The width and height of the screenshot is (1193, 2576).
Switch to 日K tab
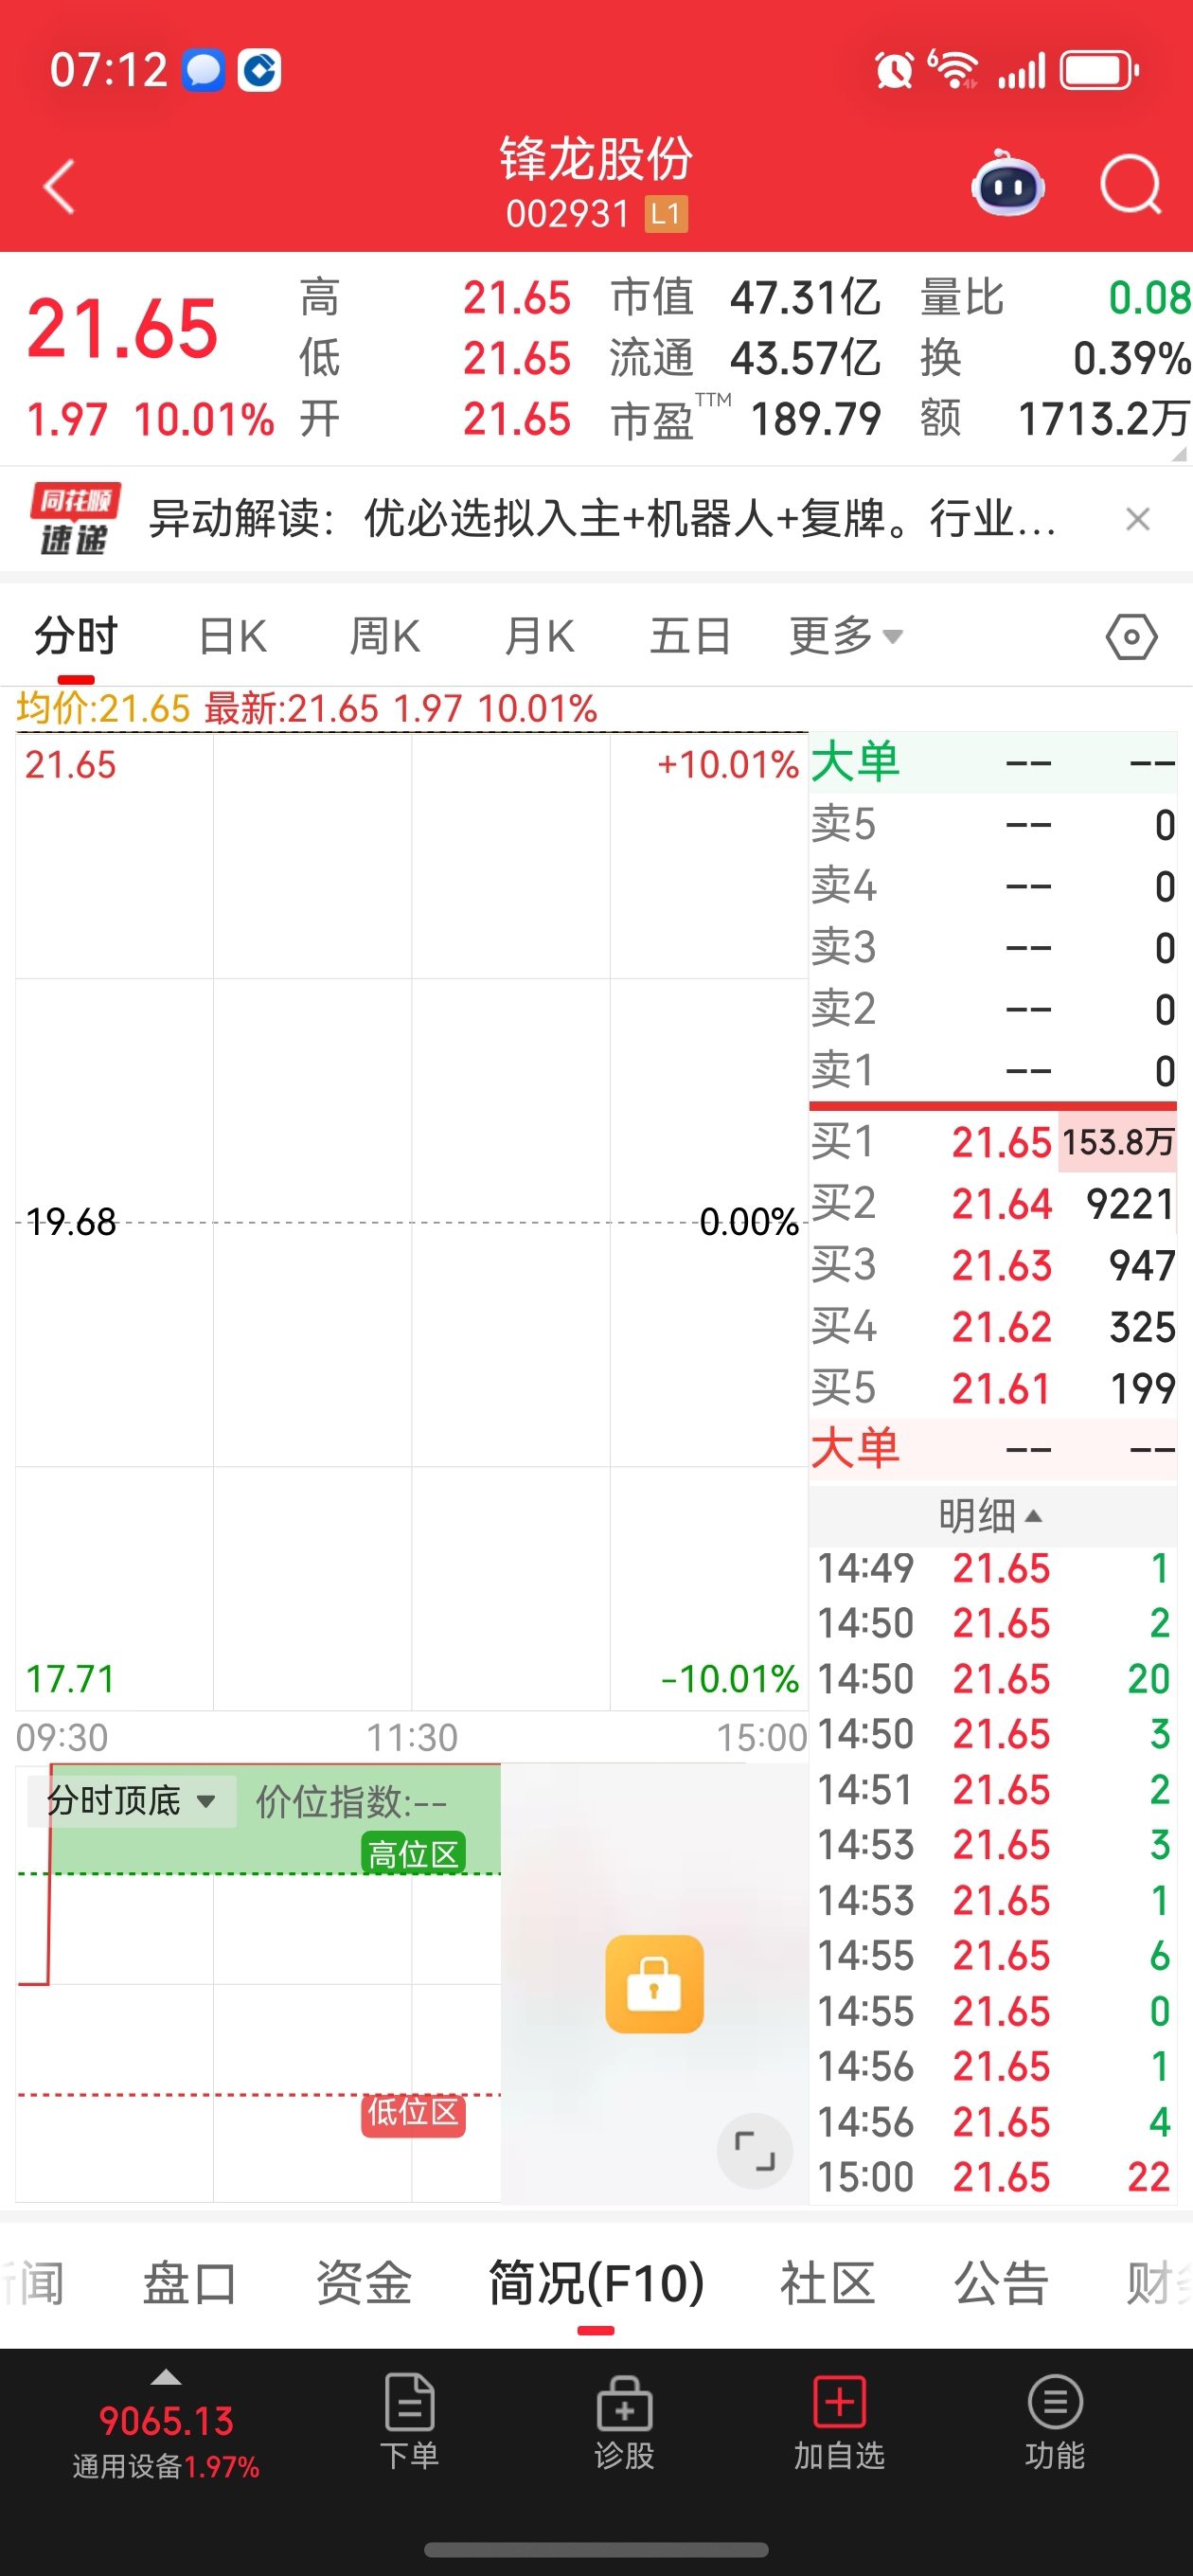coord(232,636)
